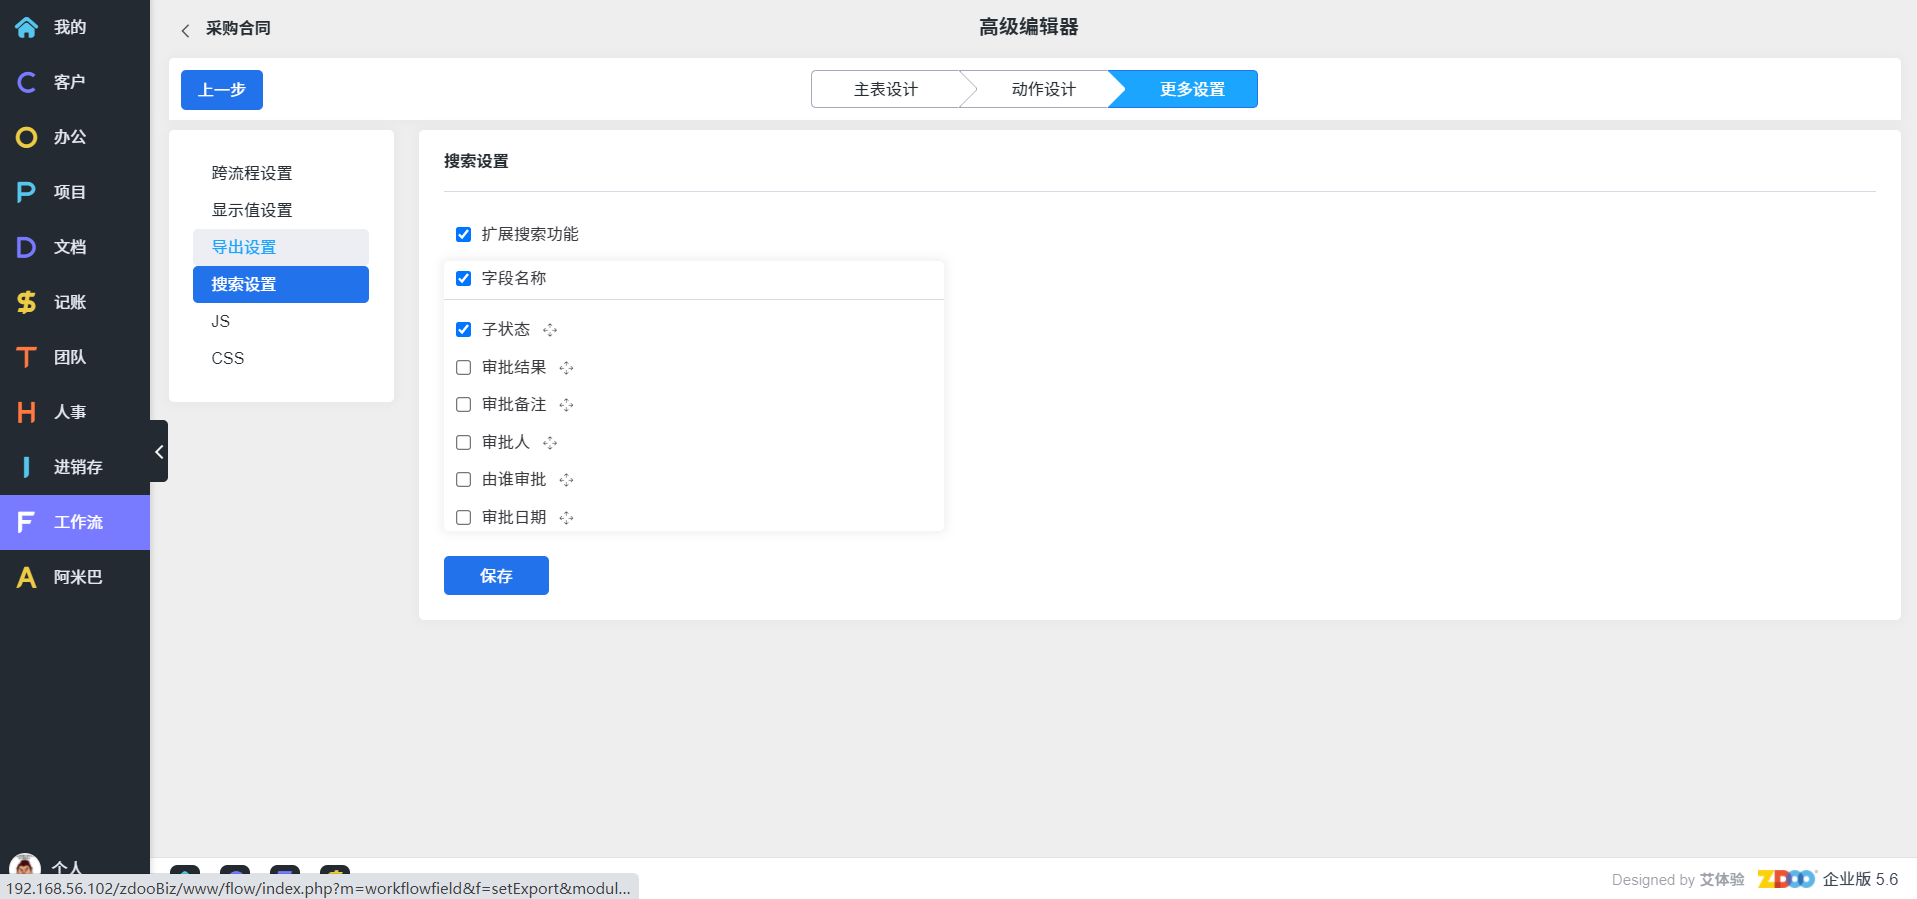
Task: Click the 保存 button
Action: (x=496, y=576)
